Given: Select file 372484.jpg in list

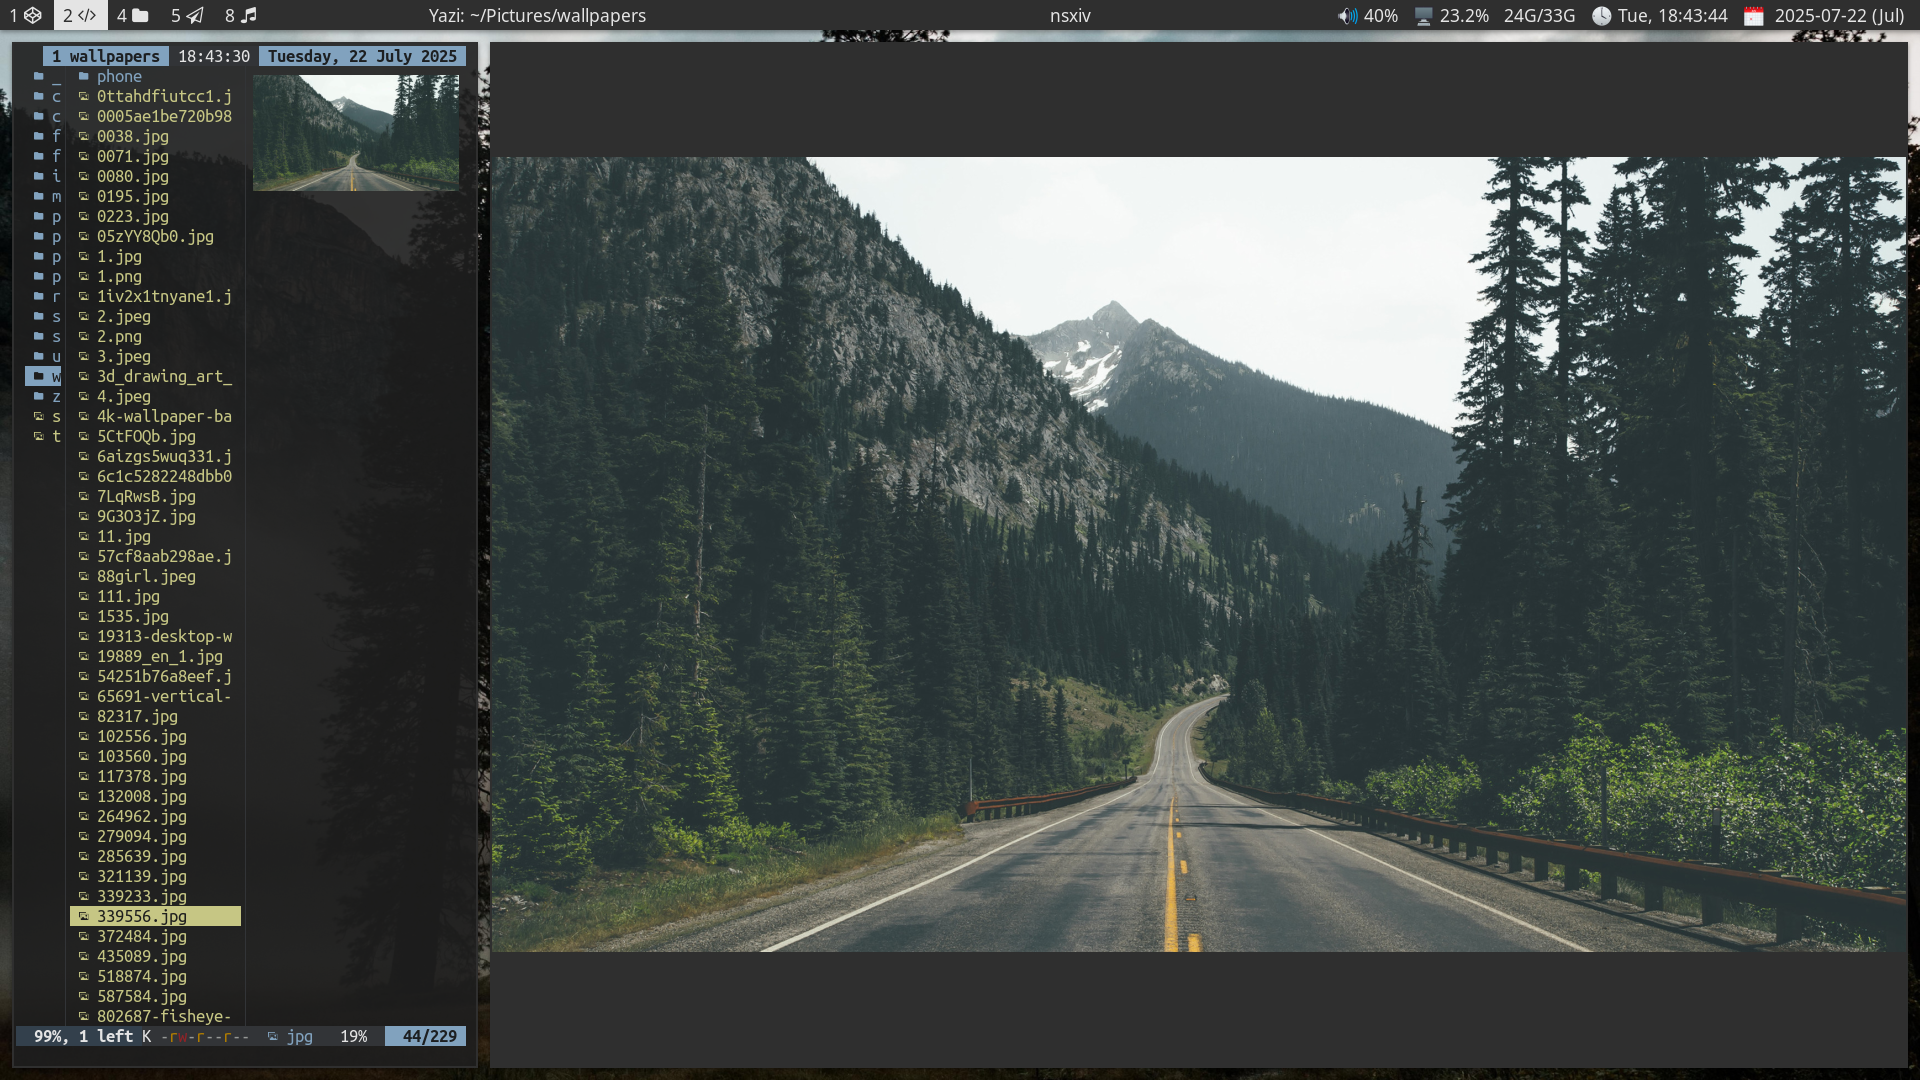Looking at the screenshot, I should (x=141, y=936).
